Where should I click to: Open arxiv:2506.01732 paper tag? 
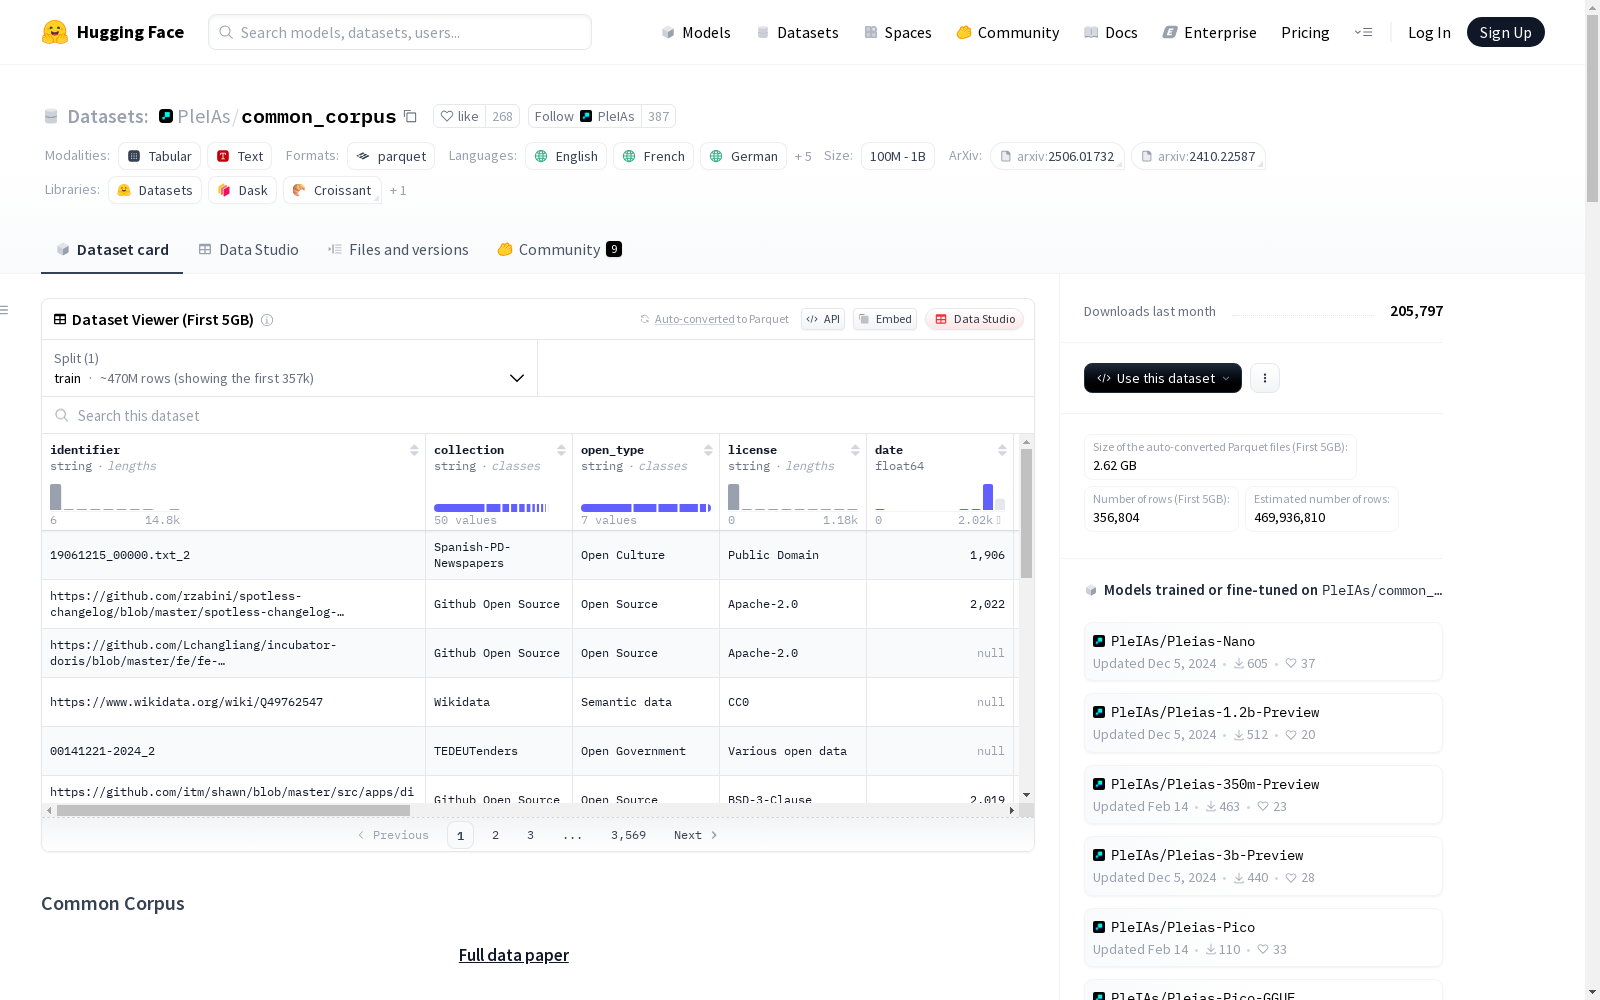click(1057, 156)
